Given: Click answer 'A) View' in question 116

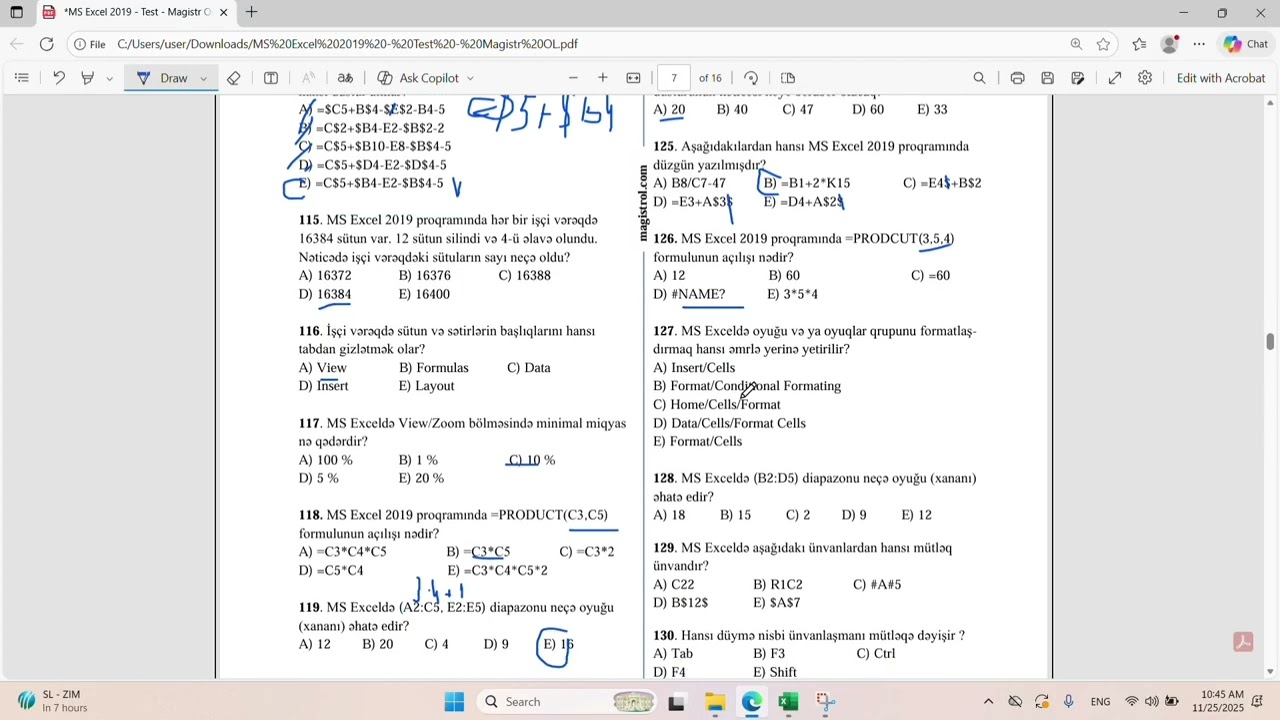Looking at the screenshot, I should click(323, 368).
